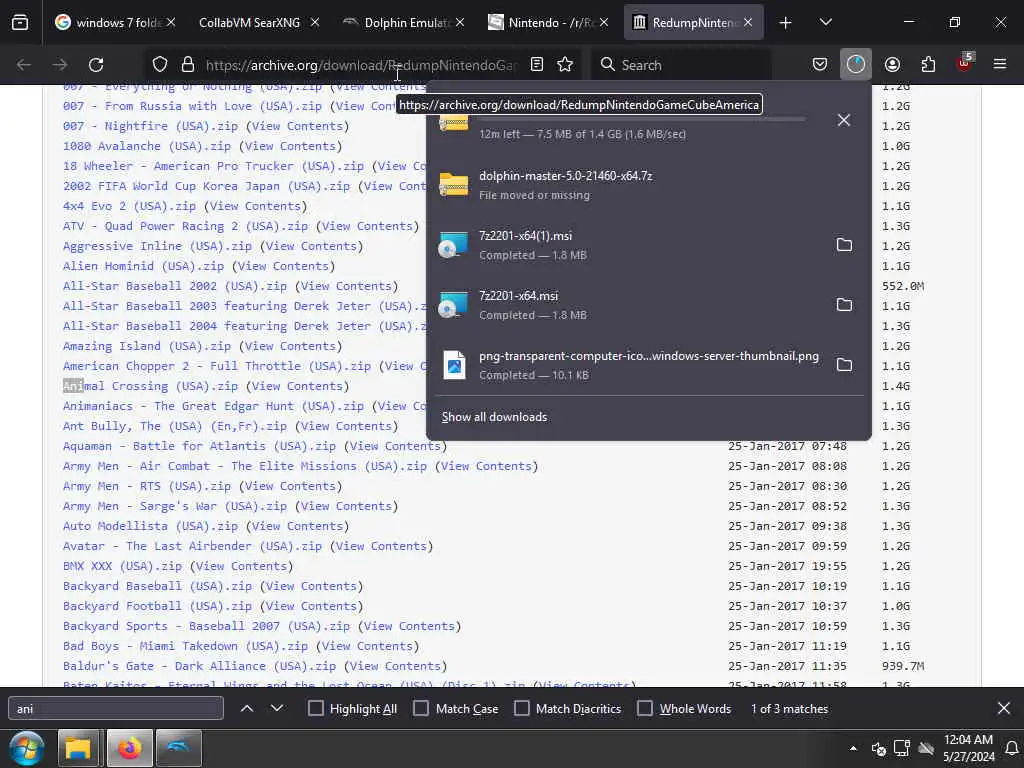Image resolution: width=1024 pixels, height=768 pixels.
Task: Select the RedumpNintendo active tab
Action: point(693,22)
